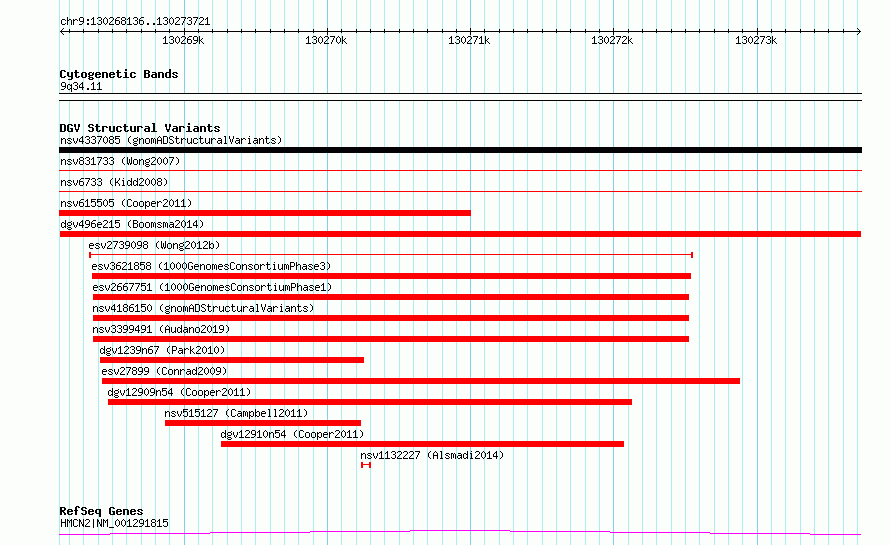The image size is (890, 545).
Task: Click the left arrow of the ruler
Action: 62,32
